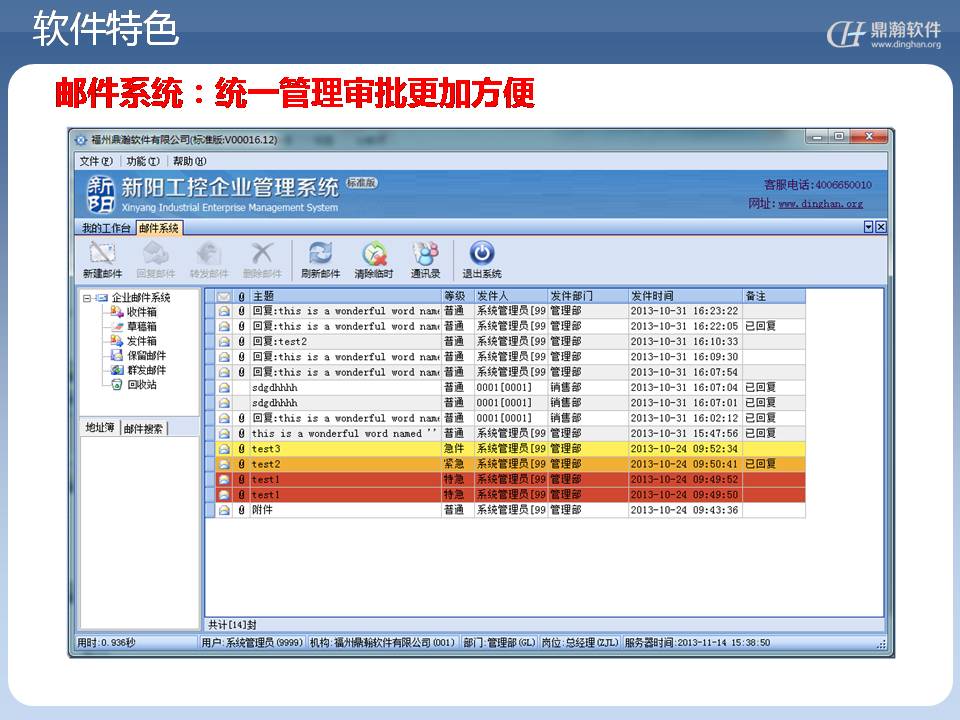This screenshot has height=720, width=960.
Task: Select the 附件 email subject
Action: (x=263, y=510)
